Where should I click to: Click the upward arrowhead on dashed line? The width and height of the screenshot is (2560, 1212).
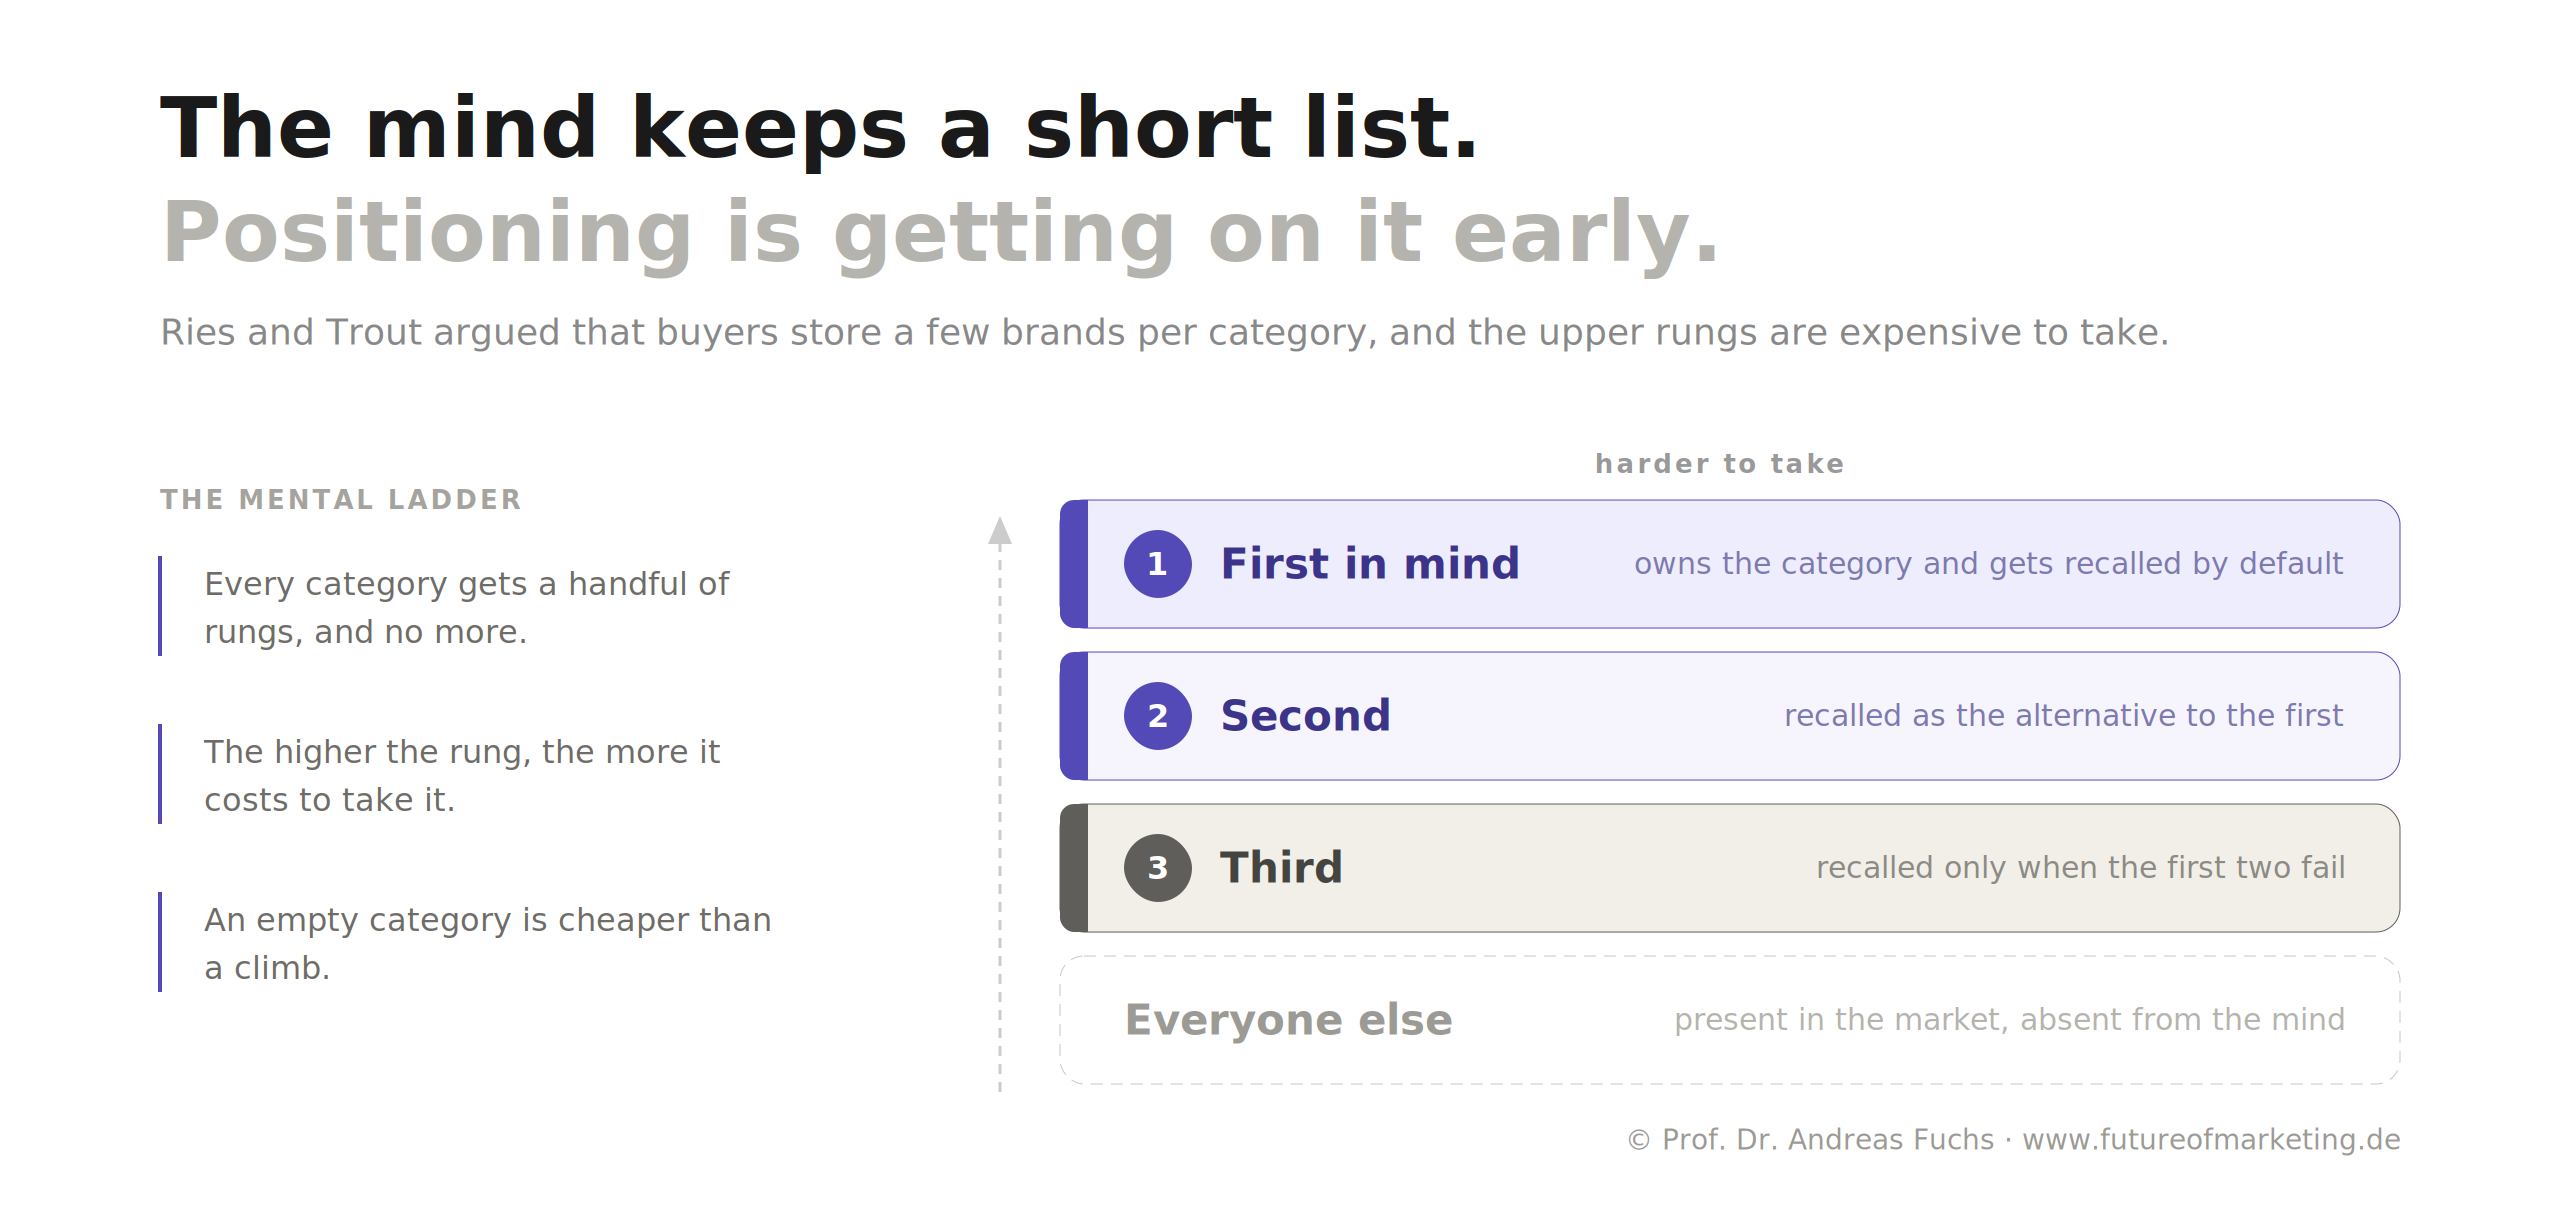click(1000, 531)
